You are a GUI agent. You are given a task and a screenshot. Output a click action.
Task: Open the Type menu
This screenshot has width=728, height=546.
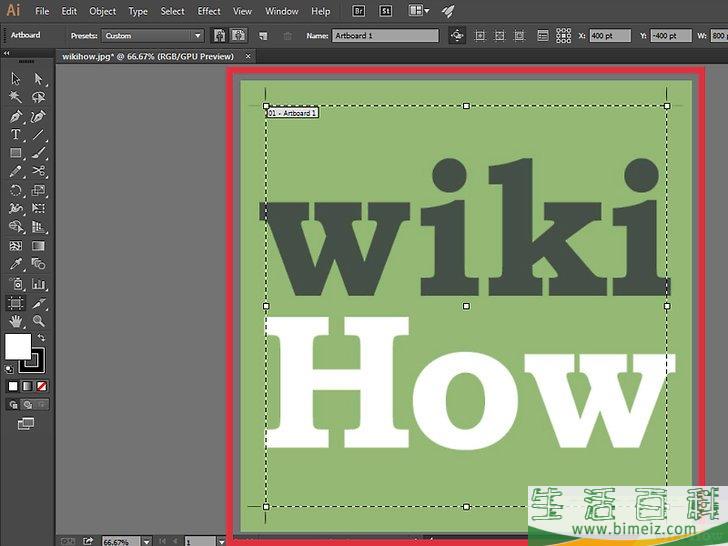(138, 11)
